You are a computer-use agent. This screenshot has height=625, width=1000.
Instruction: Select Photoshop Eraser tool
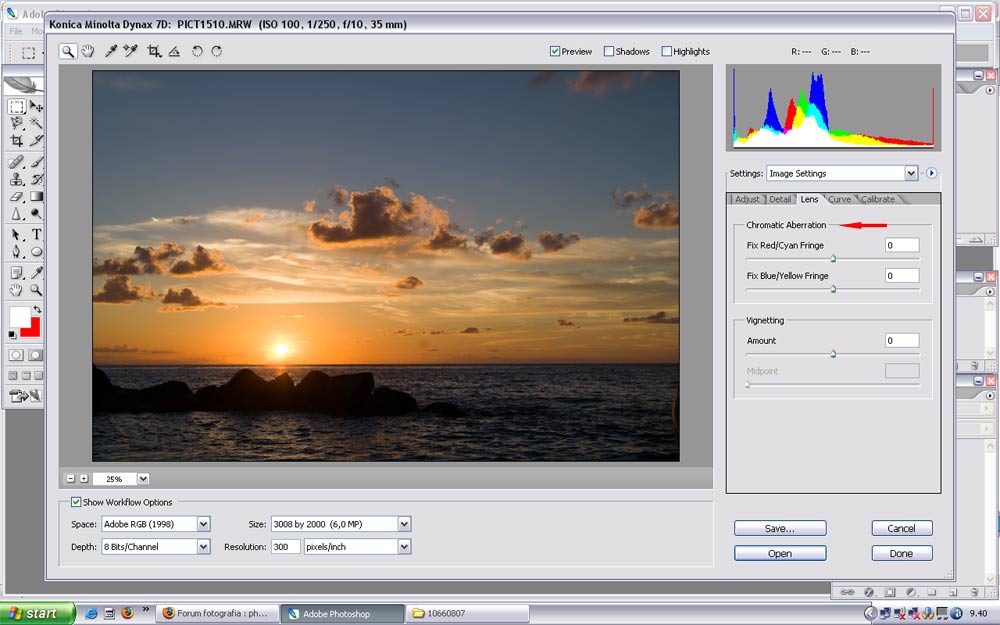point(17,196)
